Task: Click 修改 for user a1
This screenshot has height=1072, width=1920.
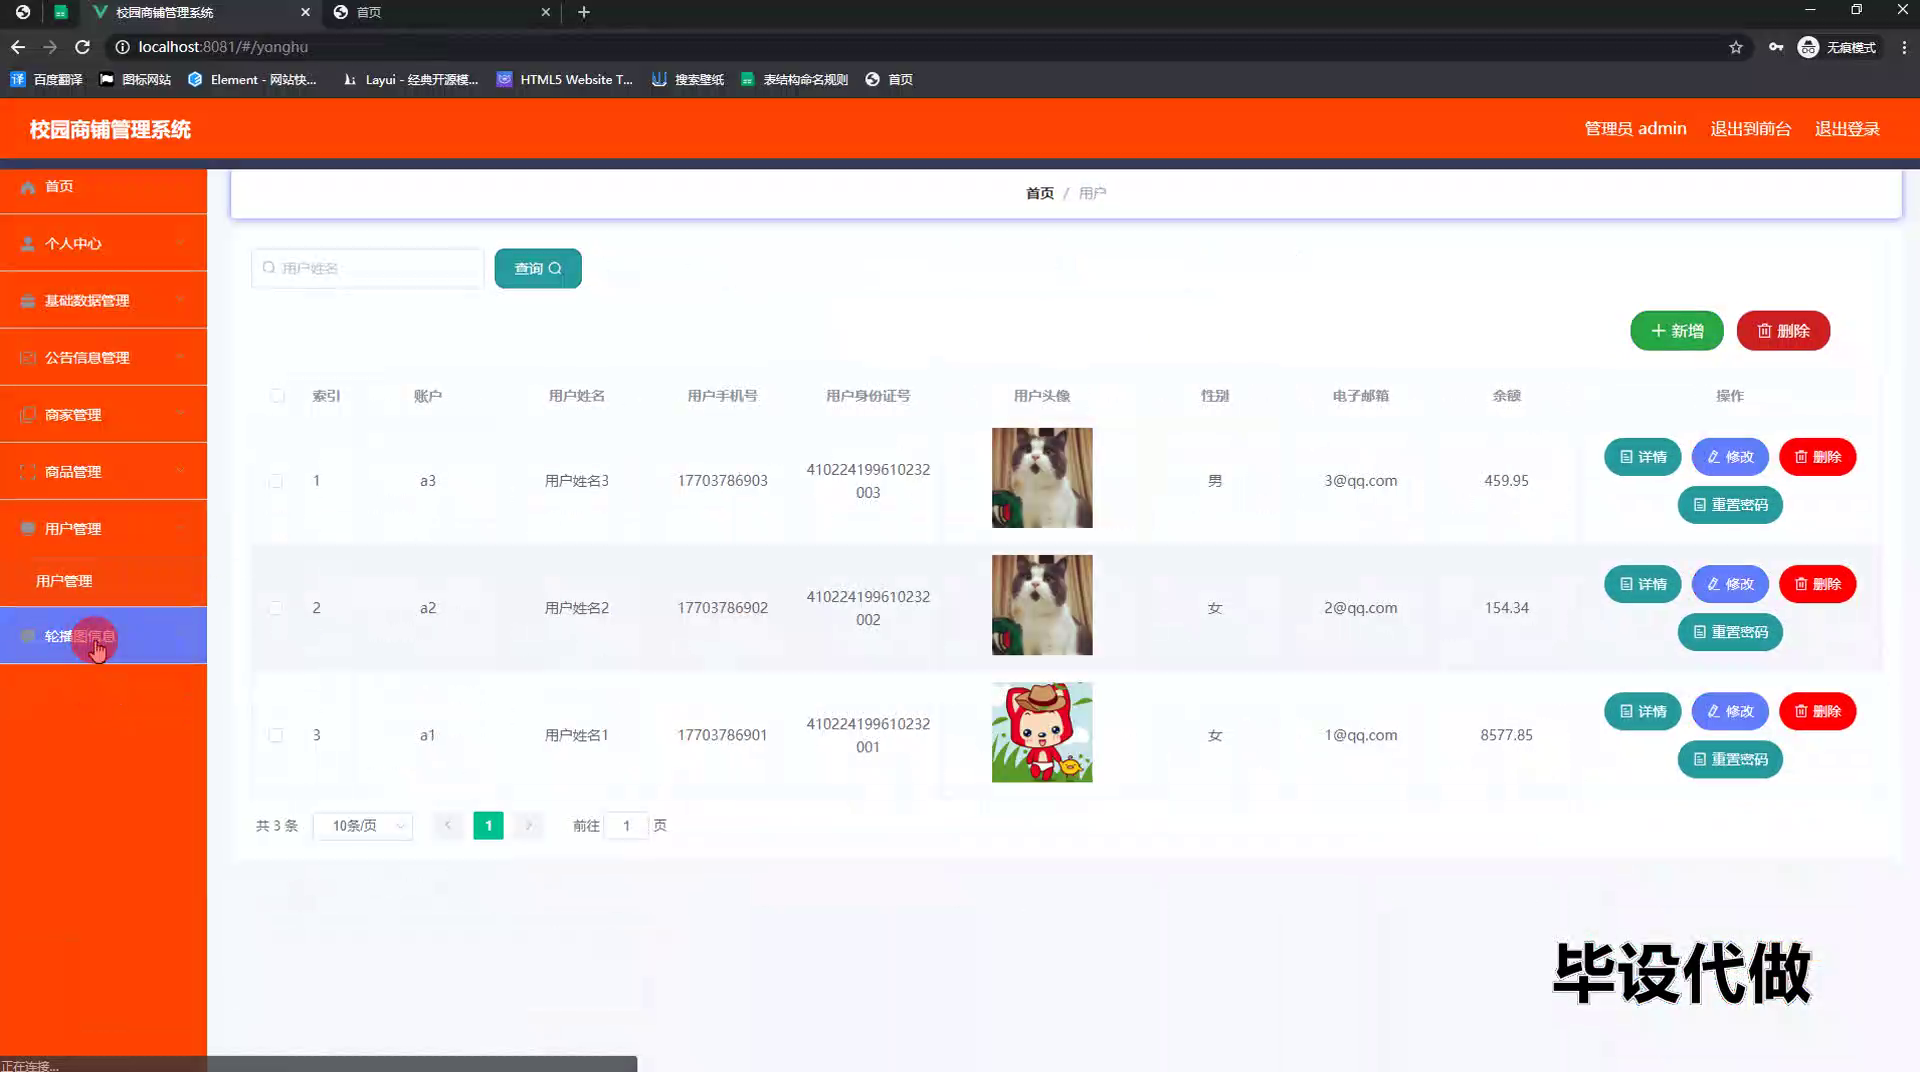Action: click(1730, 711)
